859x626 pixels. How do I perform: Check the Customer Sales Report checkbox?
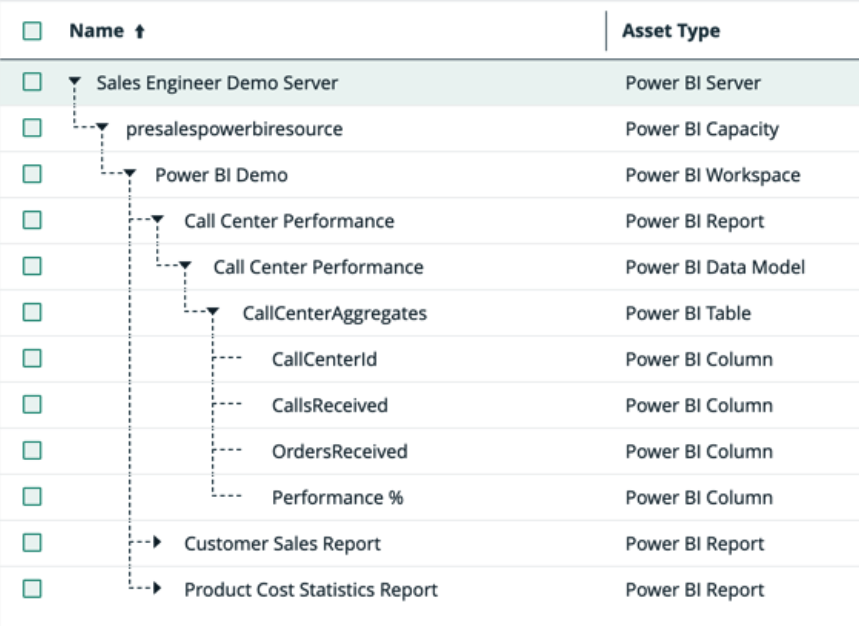coord(32,542)
